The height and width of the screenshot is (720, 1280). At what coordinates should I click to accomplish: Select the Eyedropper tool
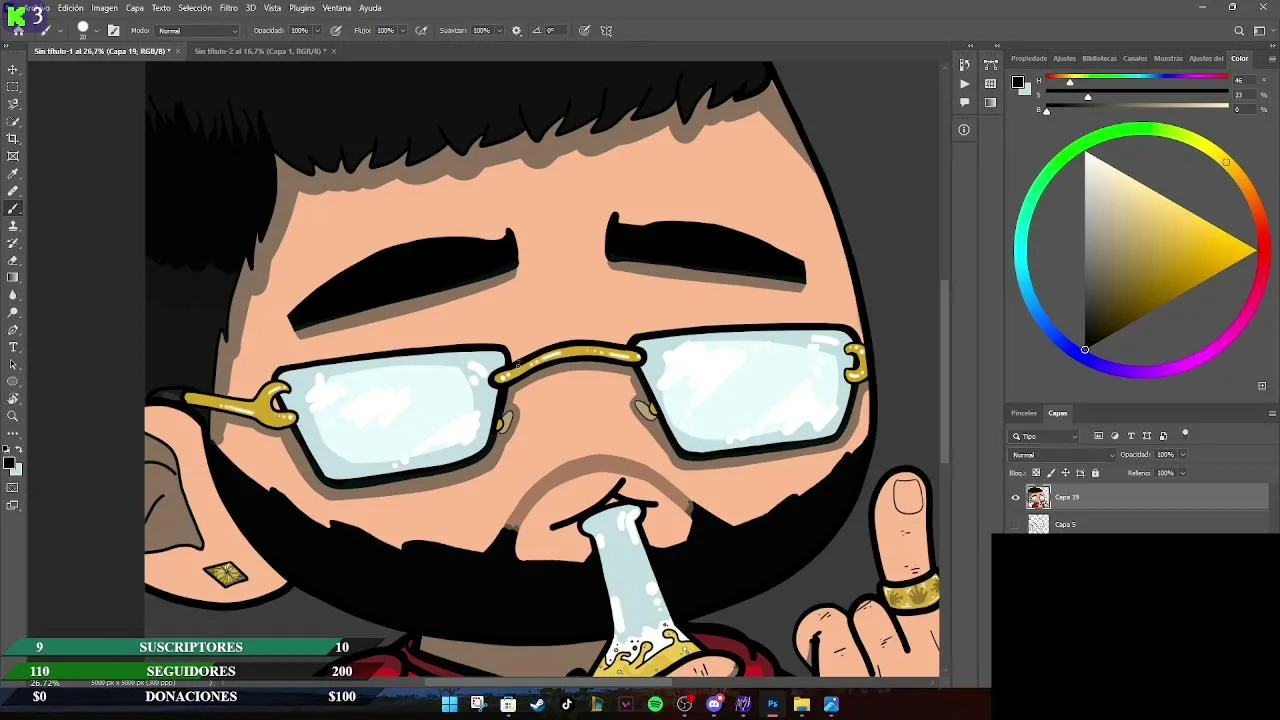coord(13,174)
